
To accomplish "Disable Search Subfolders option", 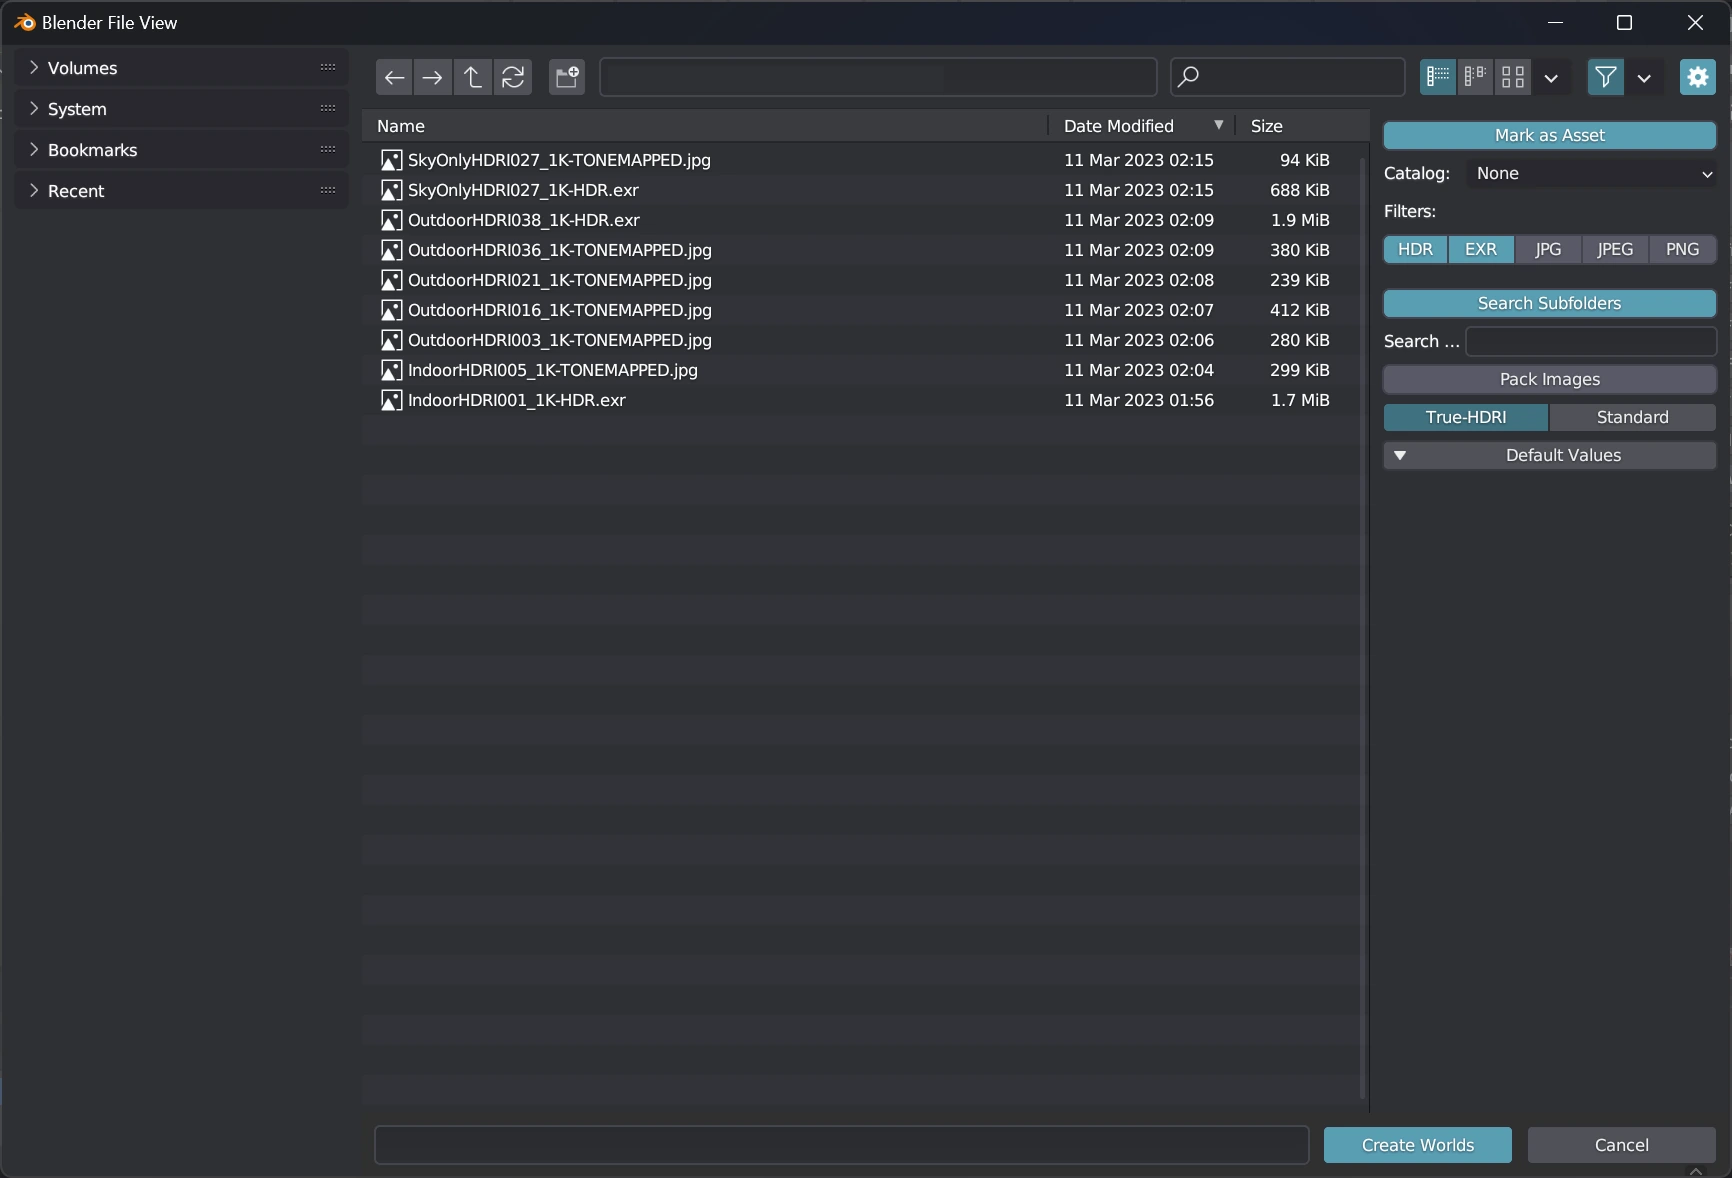I will tap(1549, 303).
